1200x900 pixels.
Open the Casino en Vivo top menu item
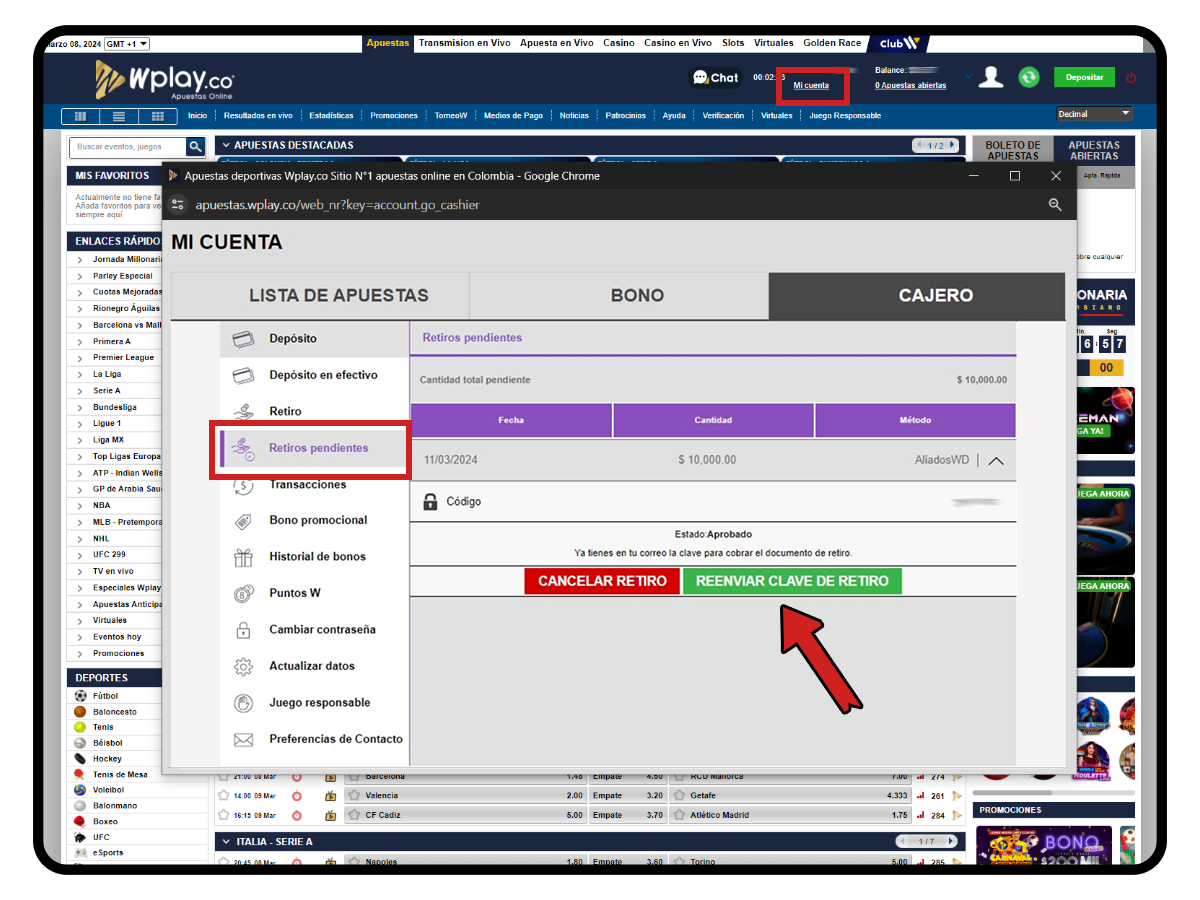[x=678, y=43]
